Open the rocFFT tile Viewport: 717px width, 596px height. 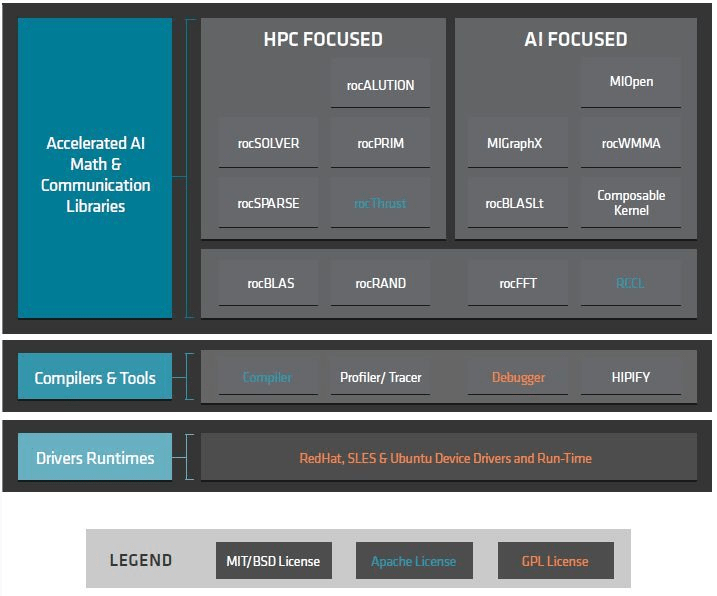(518, 283)
